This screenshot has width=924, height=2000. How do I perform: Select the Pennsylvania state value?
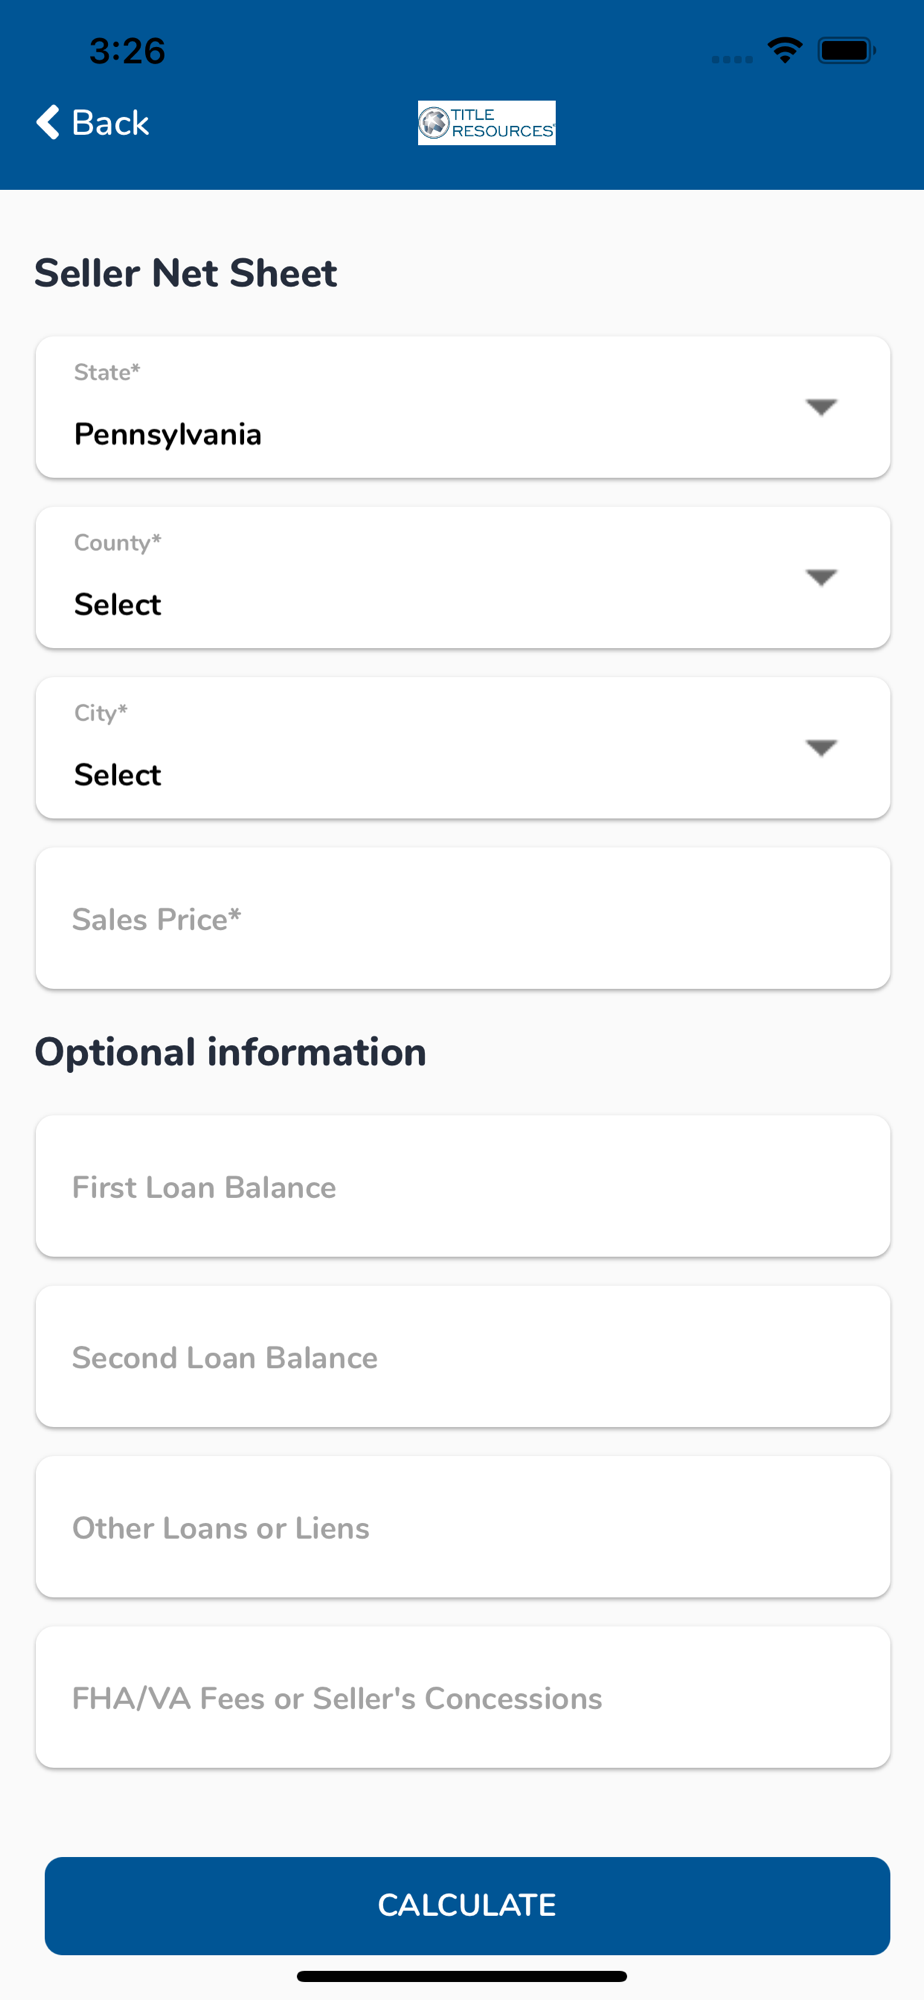pyautogui.click(x=168, y=434)
